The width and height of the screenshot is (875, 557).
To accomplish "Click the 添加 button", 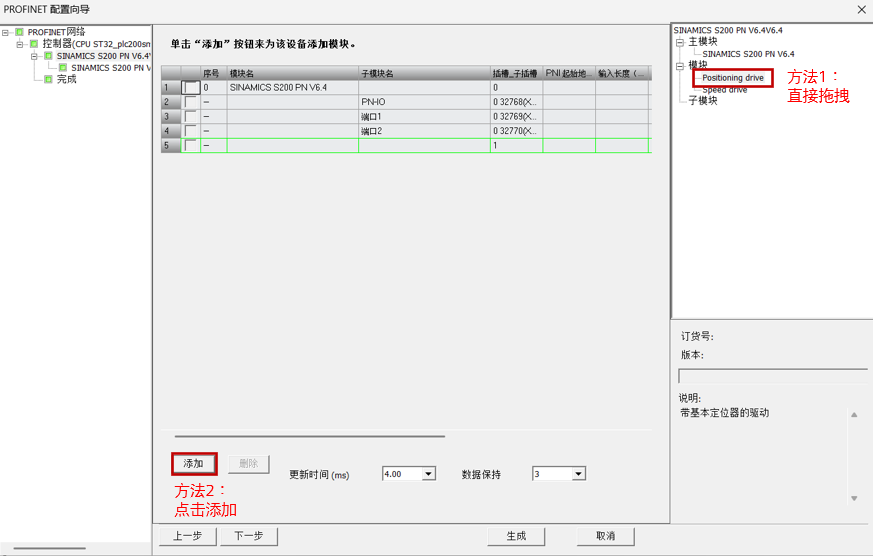I will click(x=194, y=464).
